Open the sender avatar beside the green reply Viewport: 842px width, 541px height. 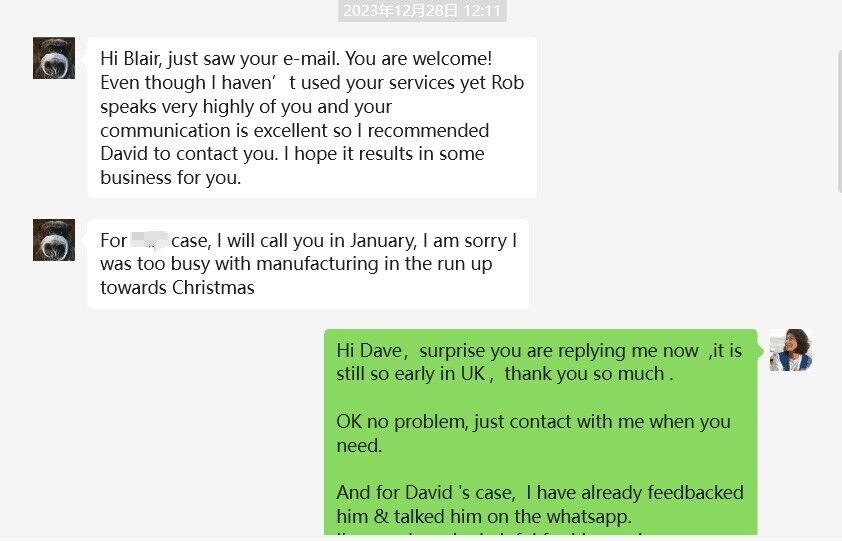pos(790,350)
